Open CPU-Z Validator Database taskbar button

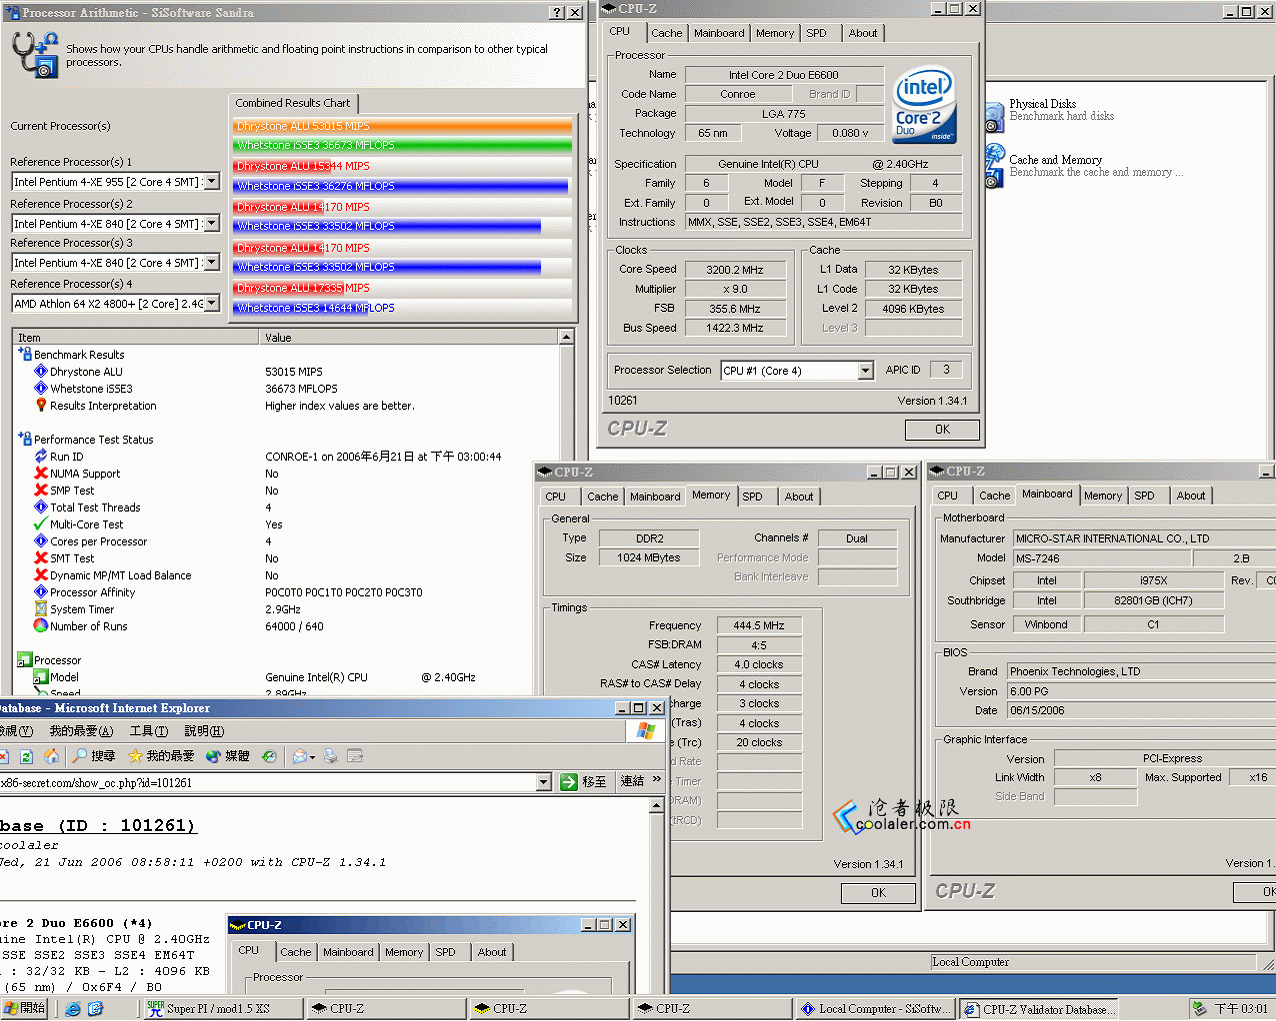tap(1038, 1008)
